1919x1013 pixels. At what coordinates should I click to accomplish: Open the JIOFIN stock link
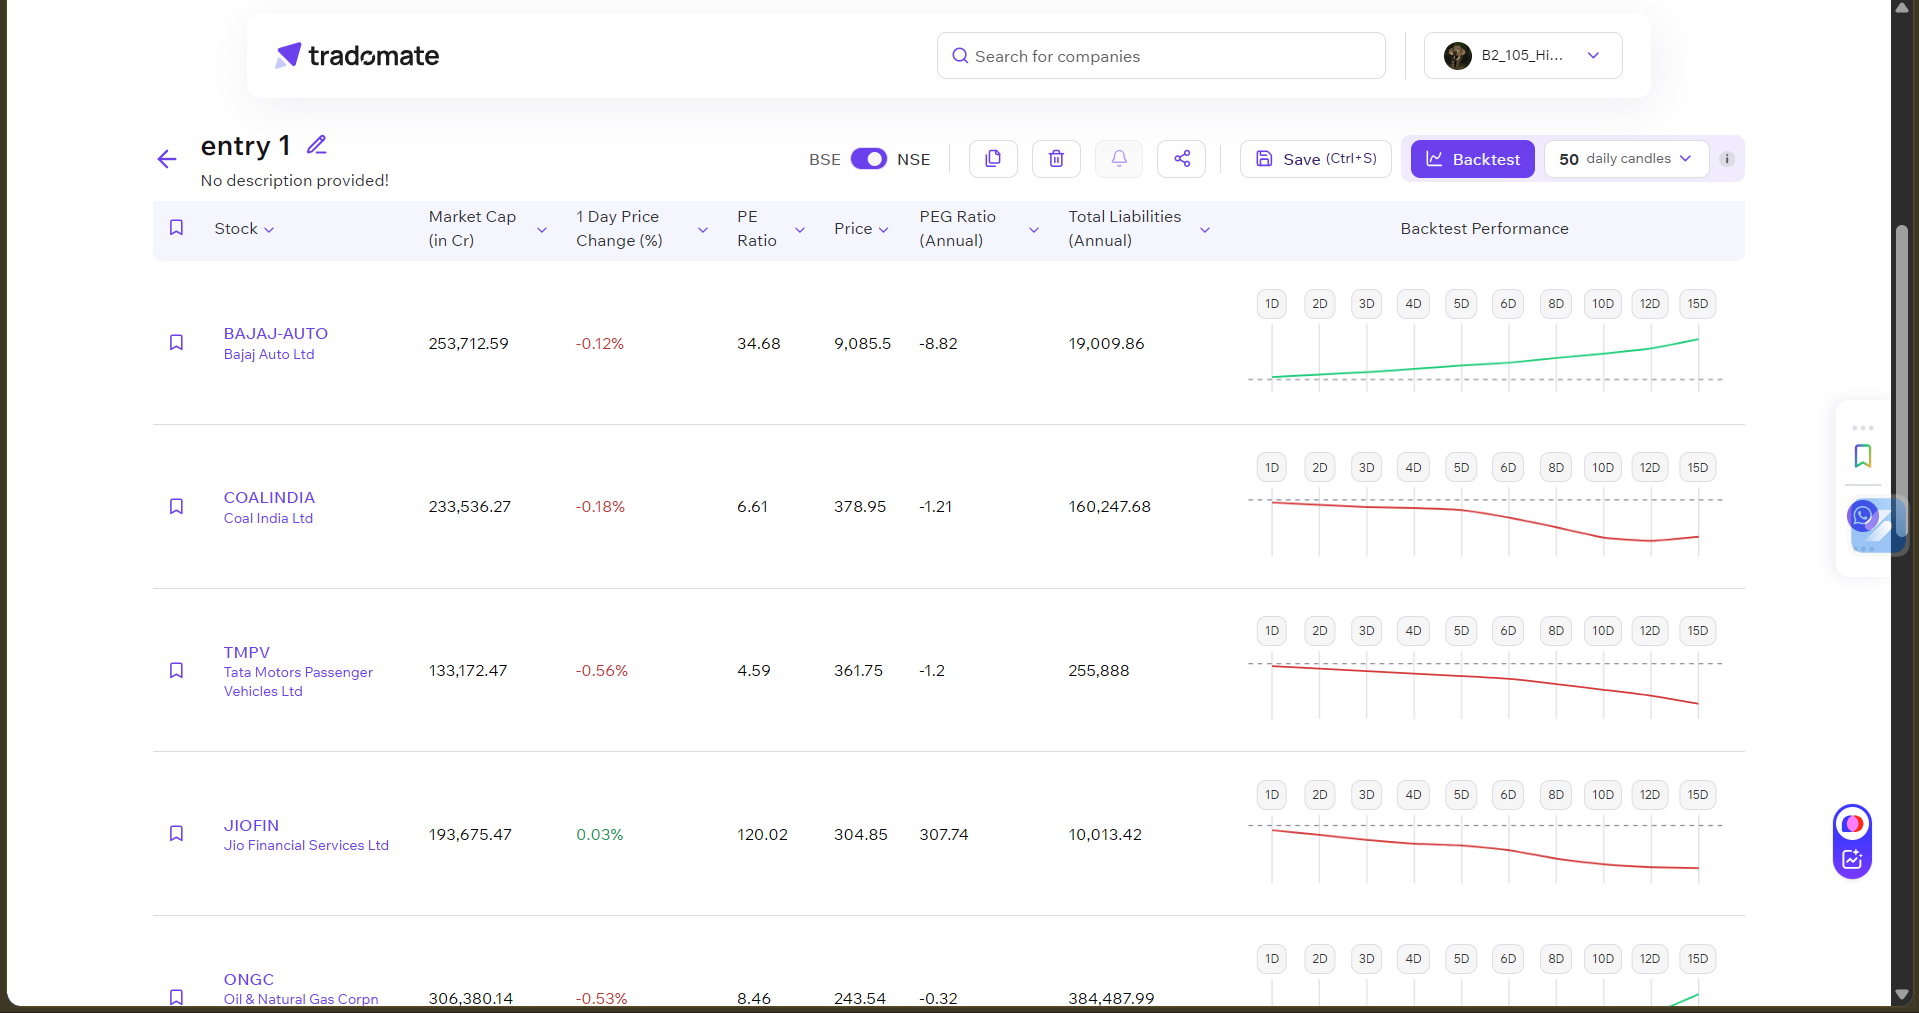pyautogui.click(x=251, y=826)
